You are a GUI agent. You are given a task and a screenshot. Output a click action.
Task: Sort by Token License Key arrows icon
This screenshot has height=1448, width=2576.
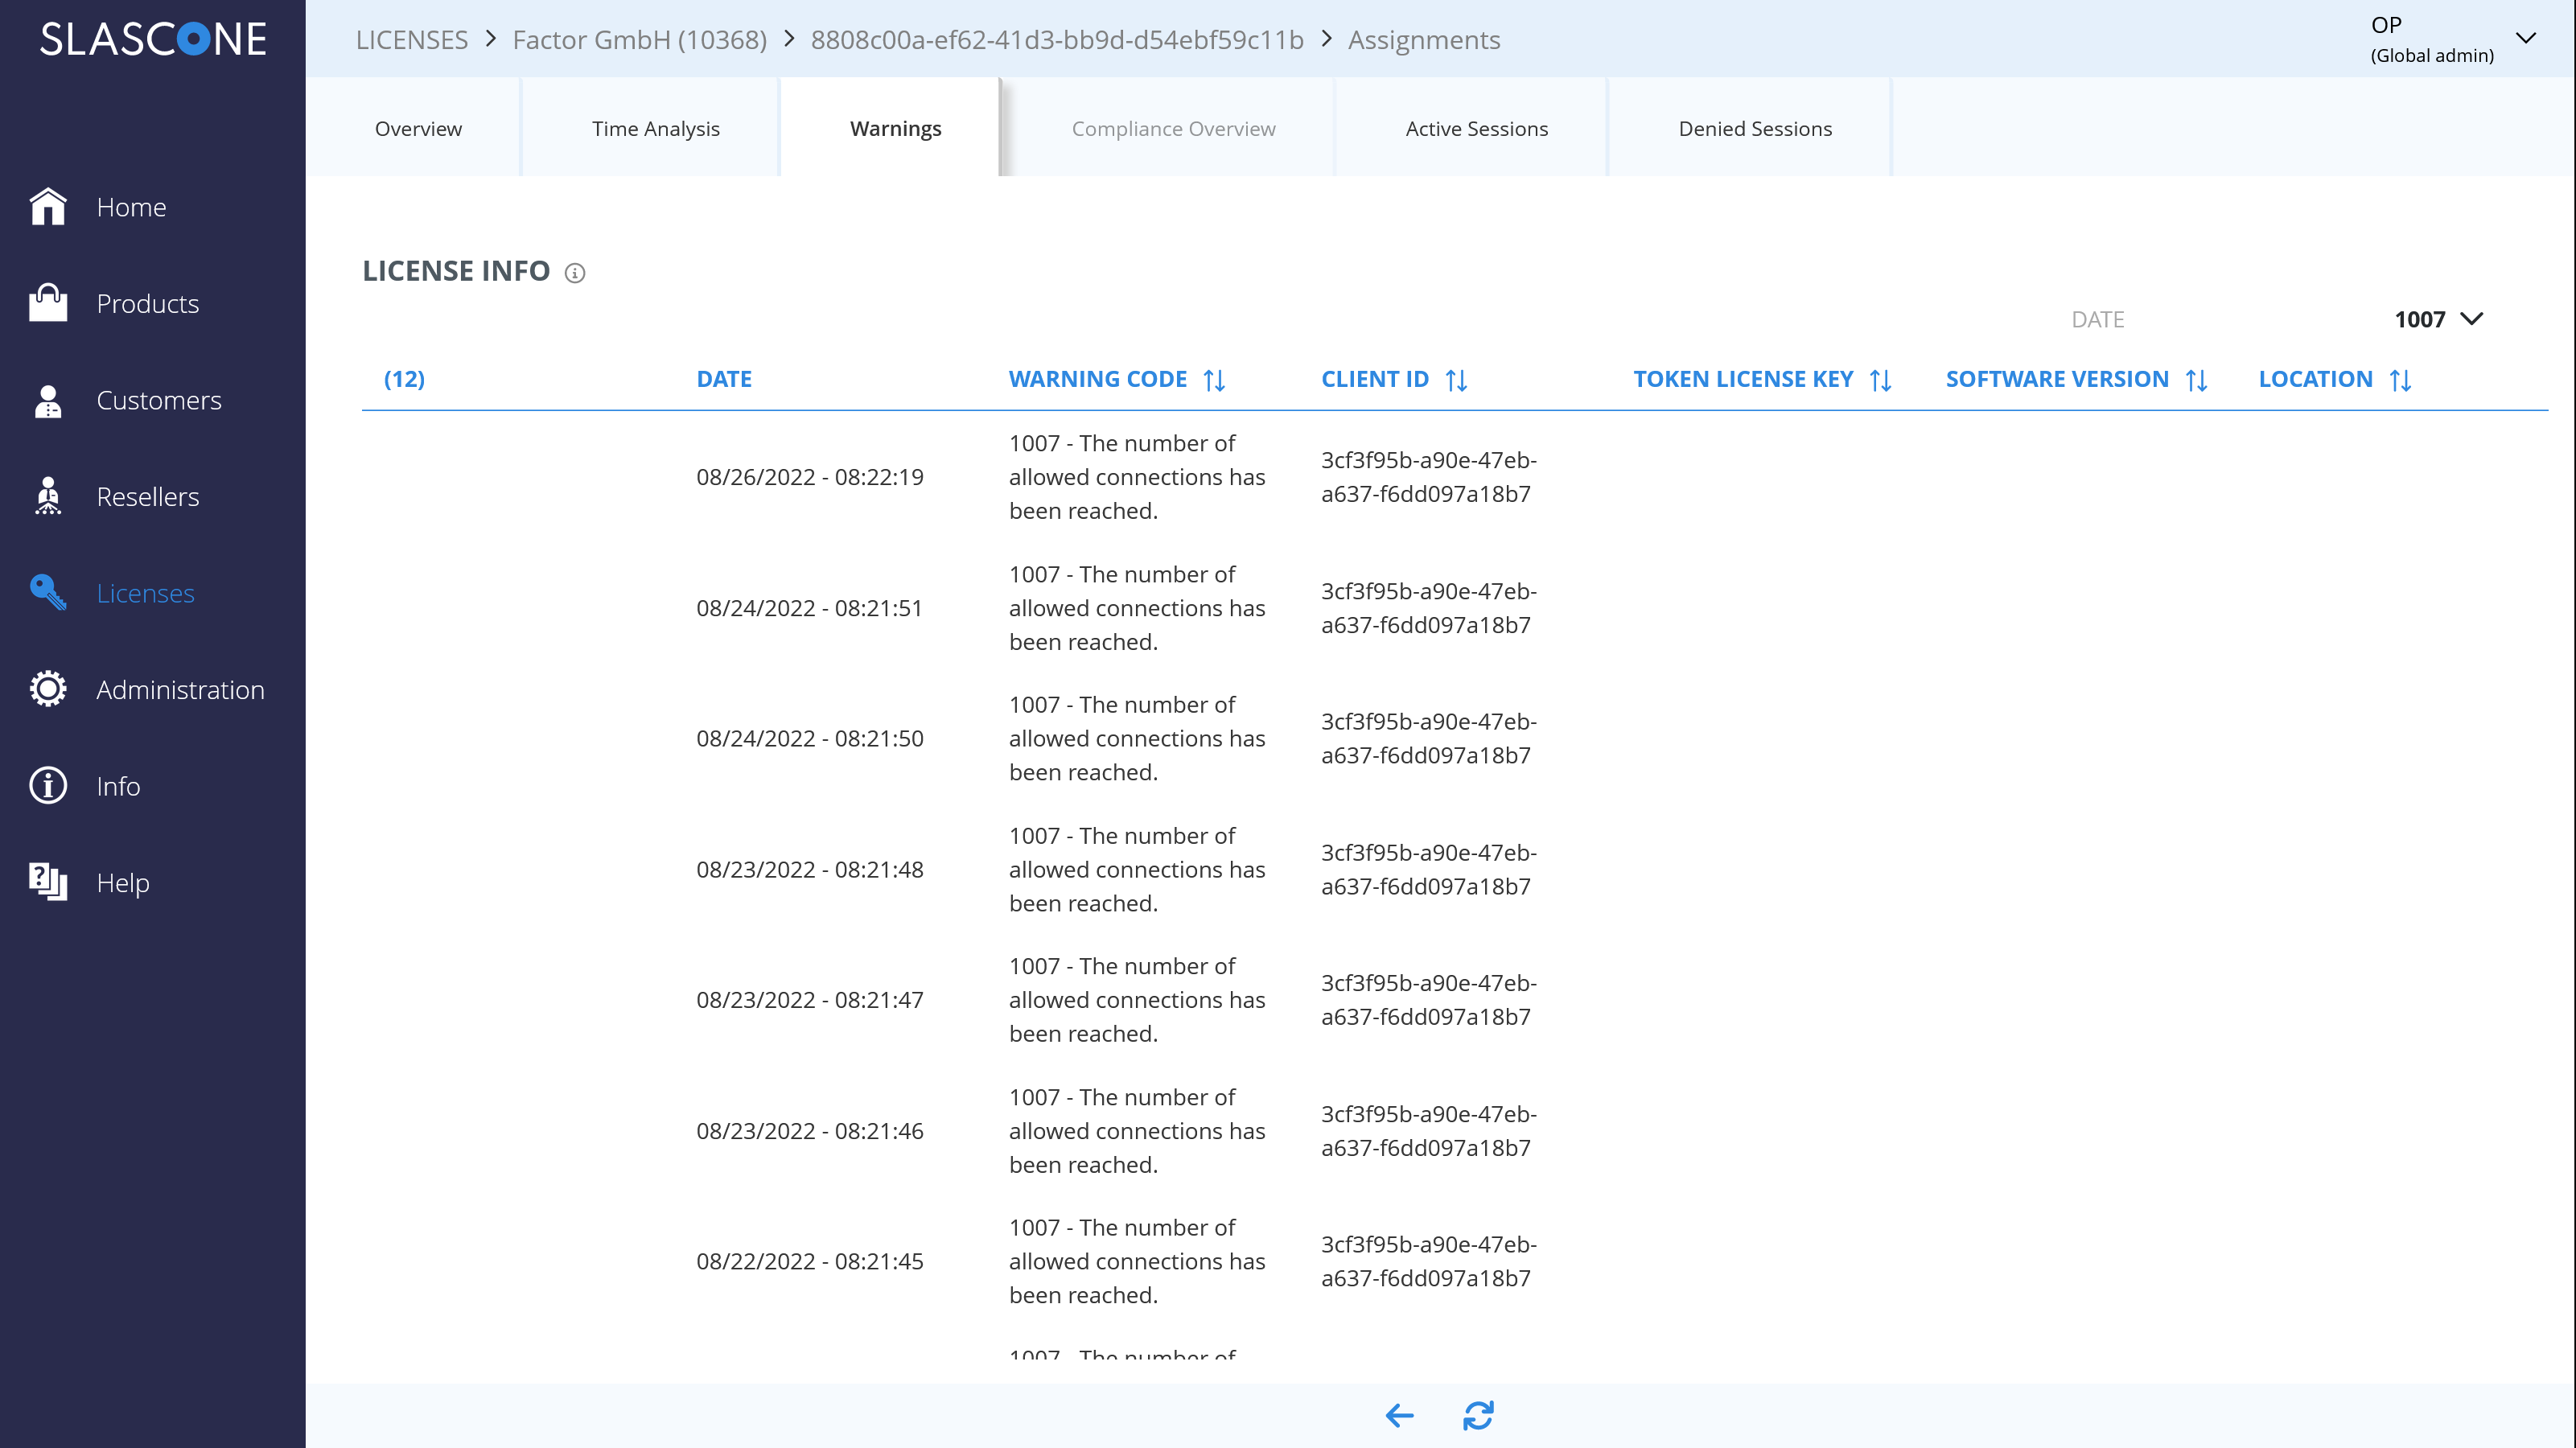(x=1881, y=380)
